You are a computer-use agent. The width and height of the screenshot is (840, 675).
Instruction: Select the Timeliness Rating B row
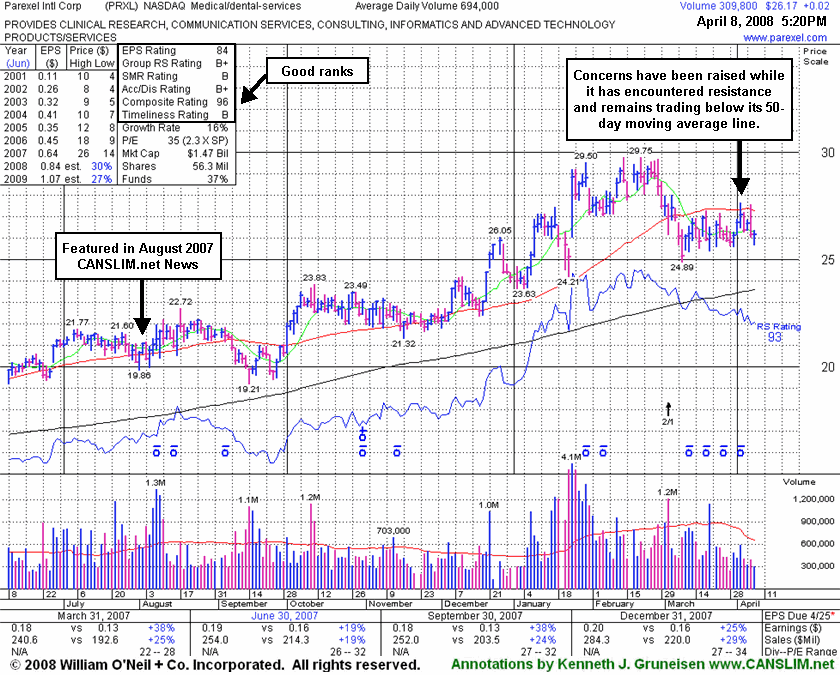(175, 115)
